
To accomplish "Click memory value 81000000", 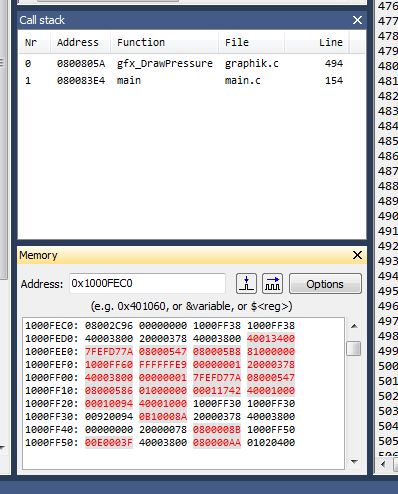I will coord(271,351).
